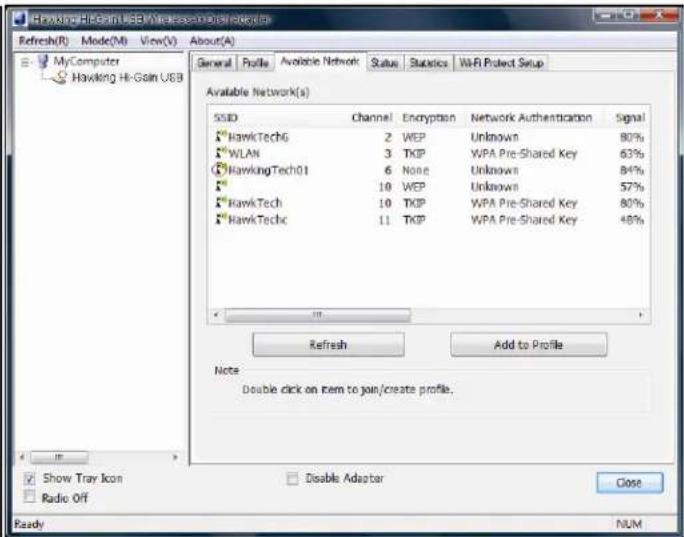The image size is (684, 537).
Task: Click the 84% signal value of HawkingTech01
Action: [632, 170]
